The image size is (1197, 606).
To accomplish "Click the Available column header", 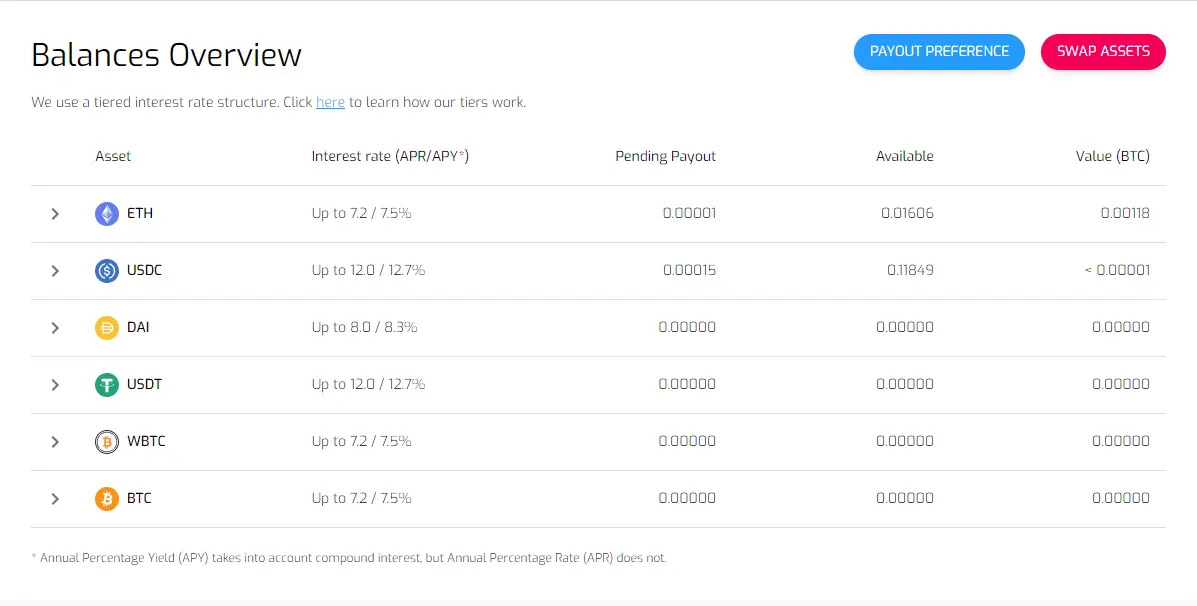I will click(x=905, y=156).
